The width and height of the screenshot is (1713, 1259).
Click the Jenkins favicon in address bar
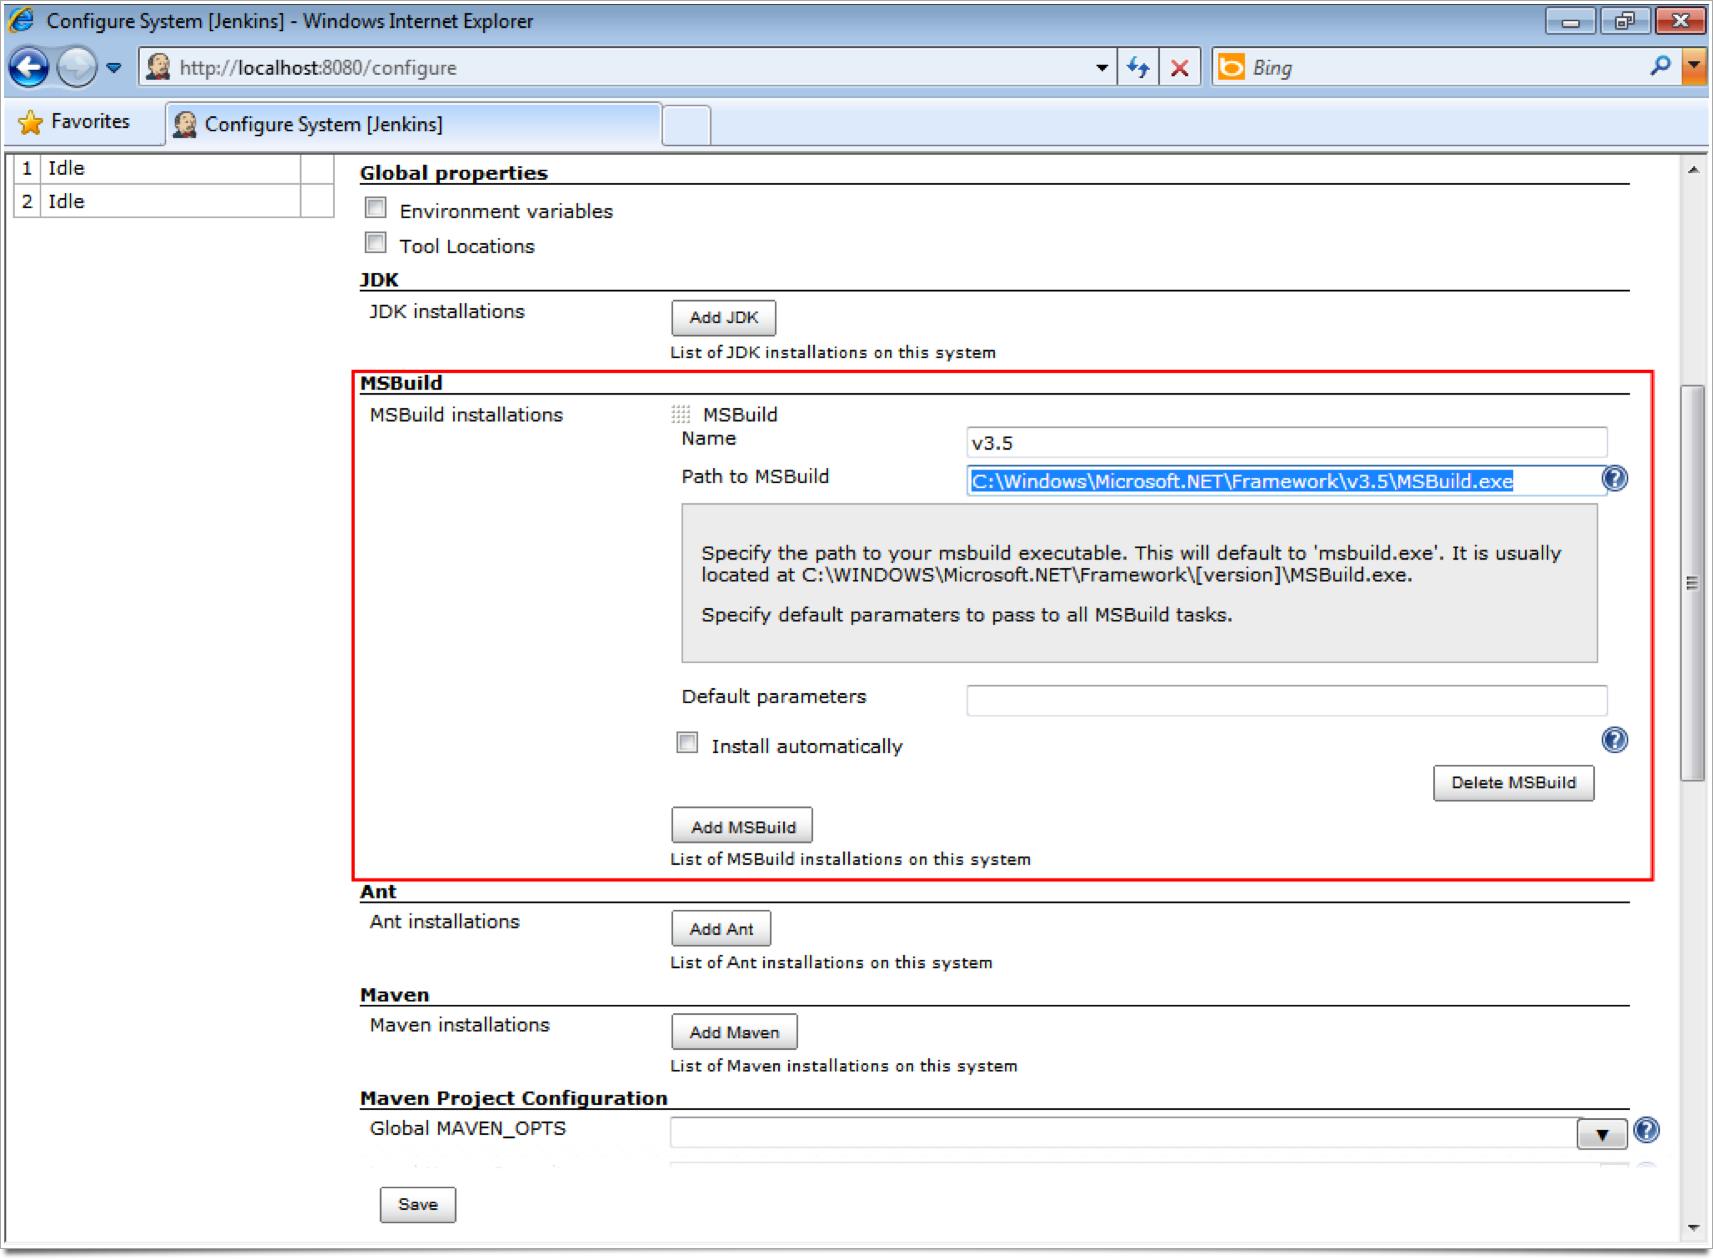pyautogui.click(x=158, y=67)
